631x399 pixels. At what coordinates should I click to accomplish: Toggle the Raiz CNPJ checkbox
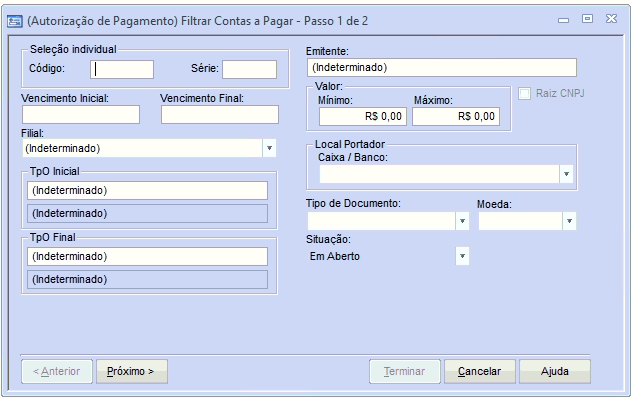point(524,94)
